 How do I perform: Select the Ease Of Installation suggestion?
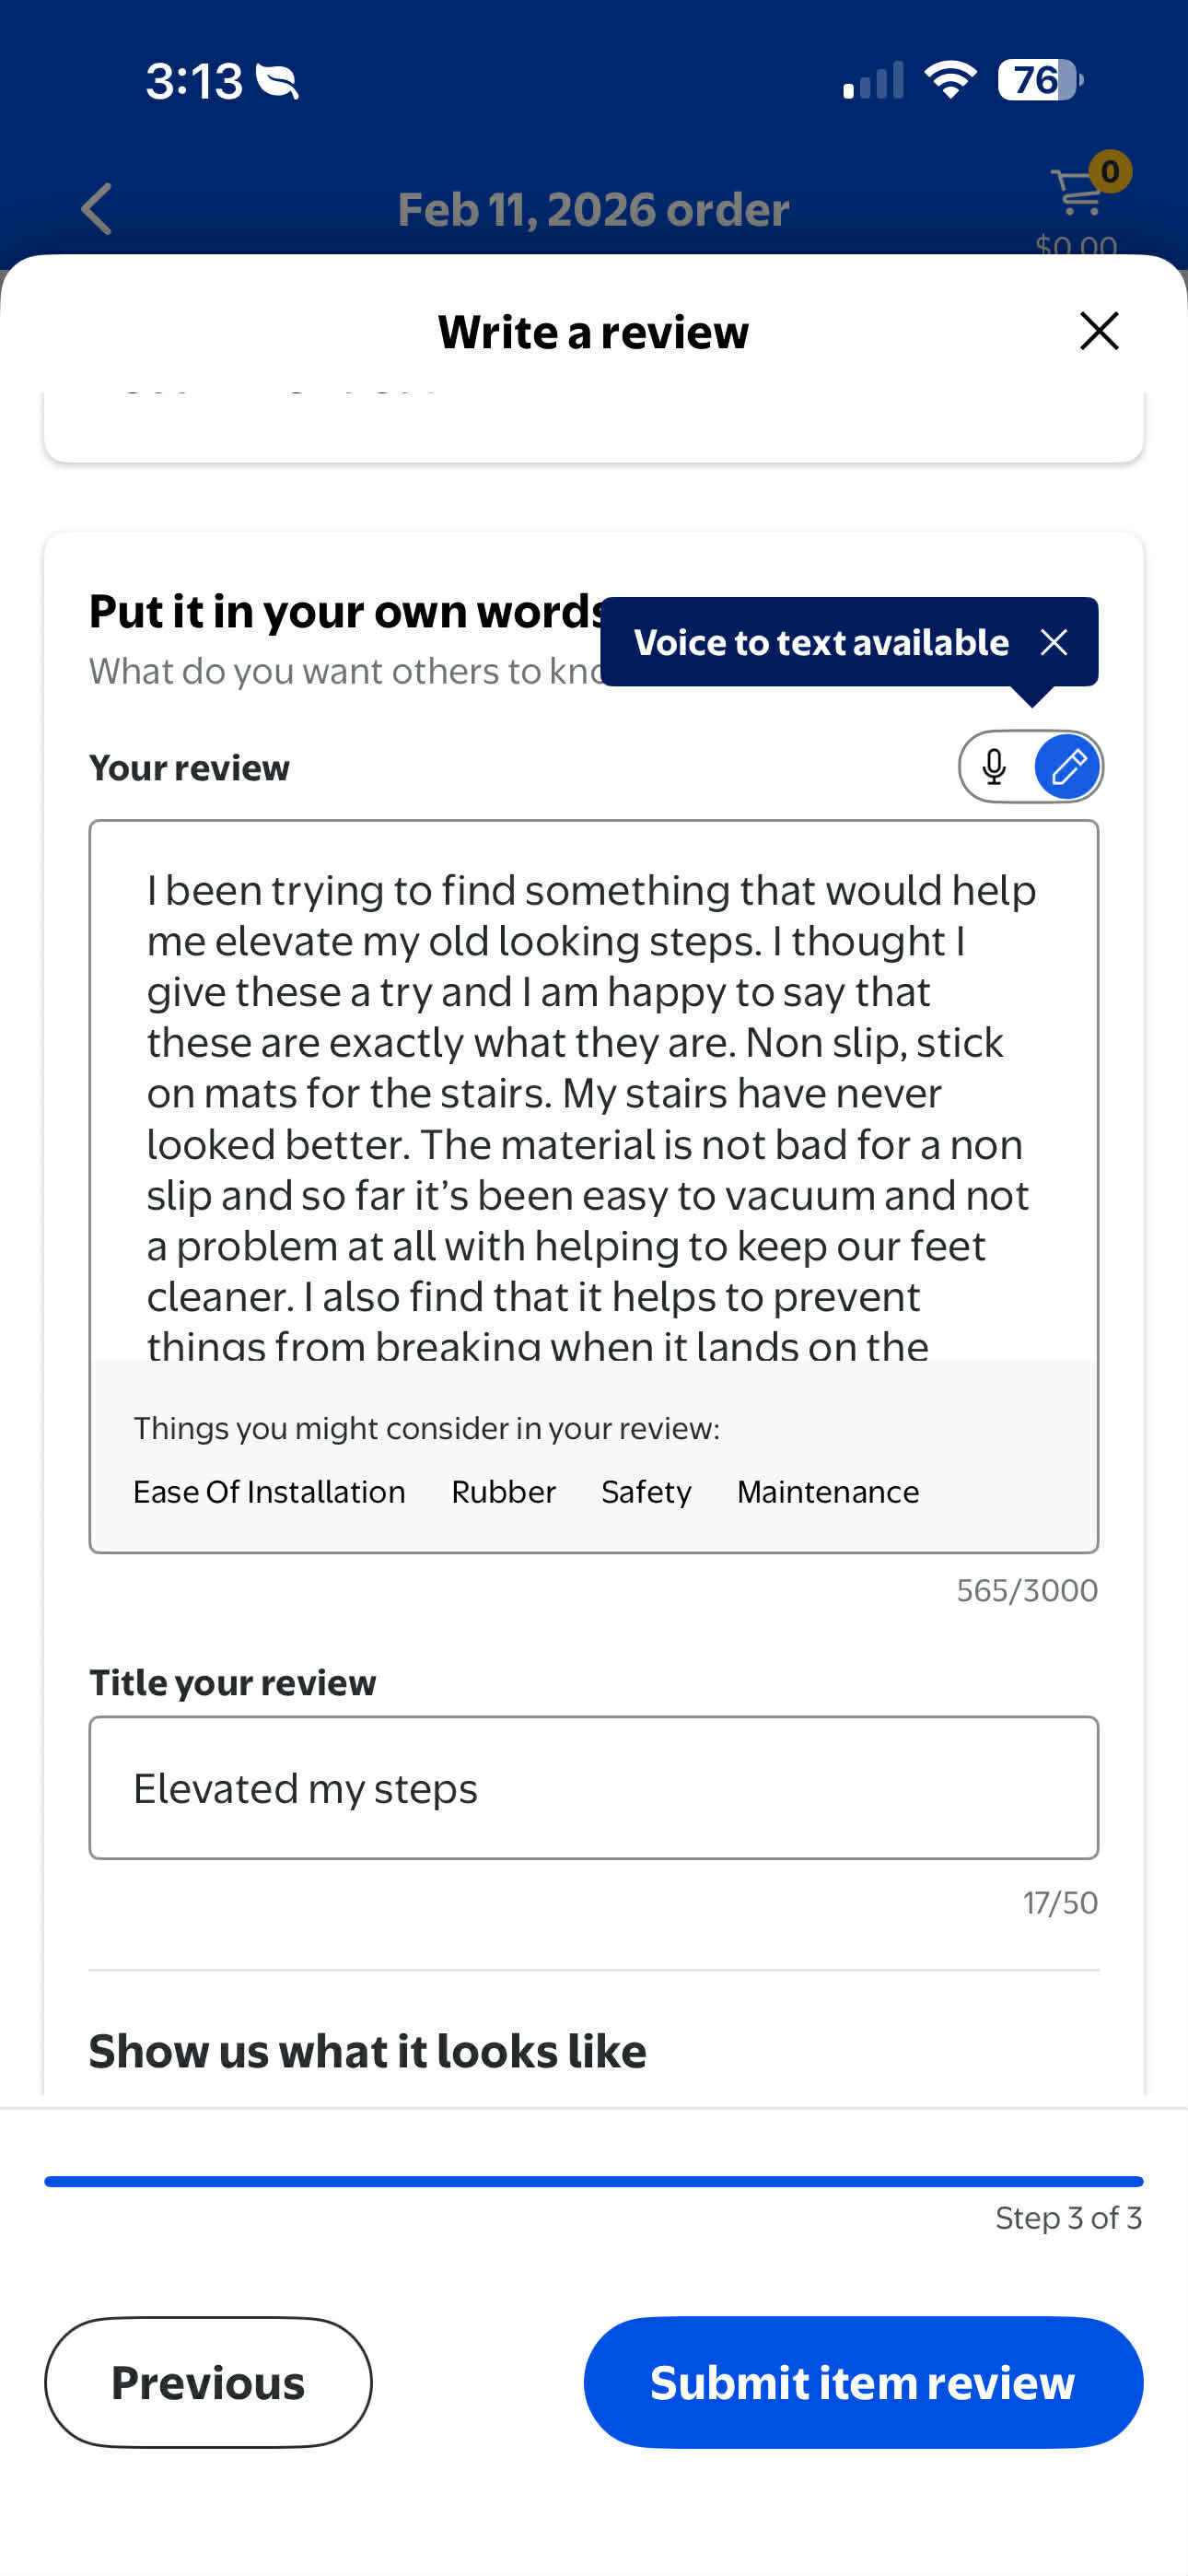coord(269,1492)
